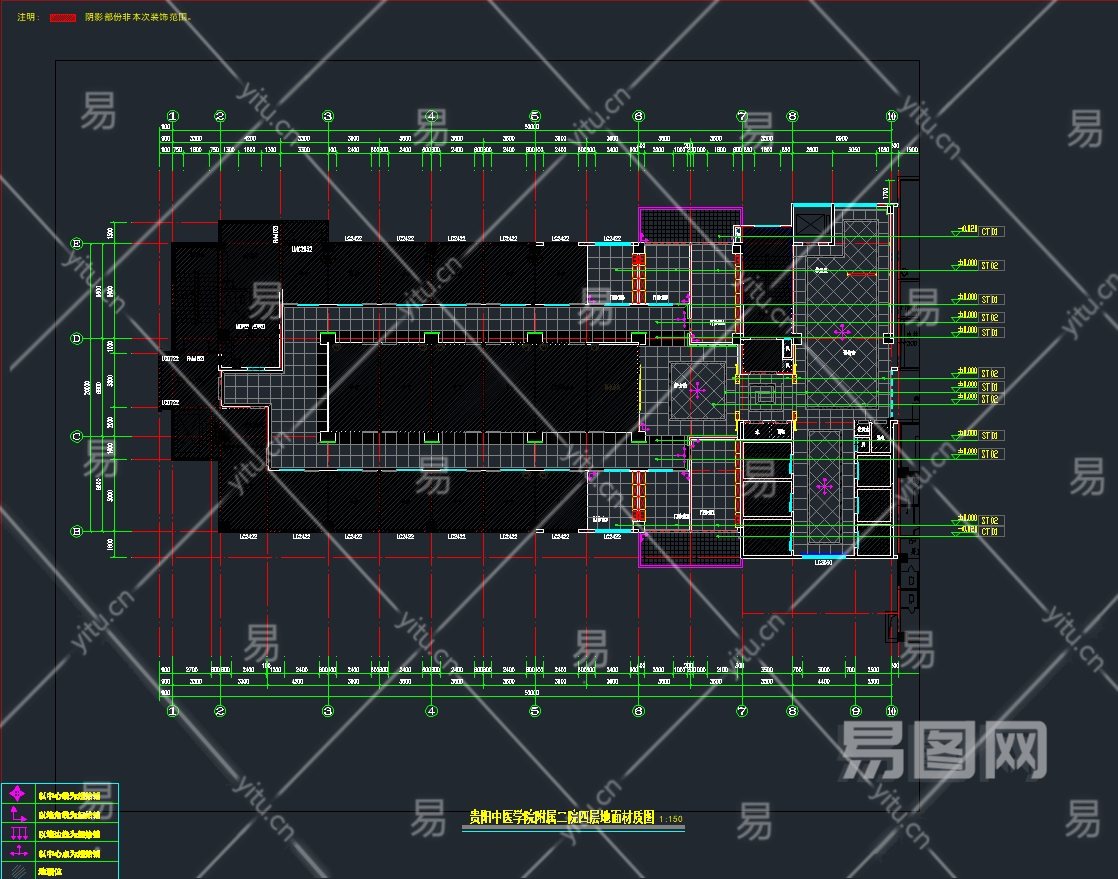Select bottom axis bubble 7
This screenshot has height=879, width=1118.
click(x=742, y=711)
